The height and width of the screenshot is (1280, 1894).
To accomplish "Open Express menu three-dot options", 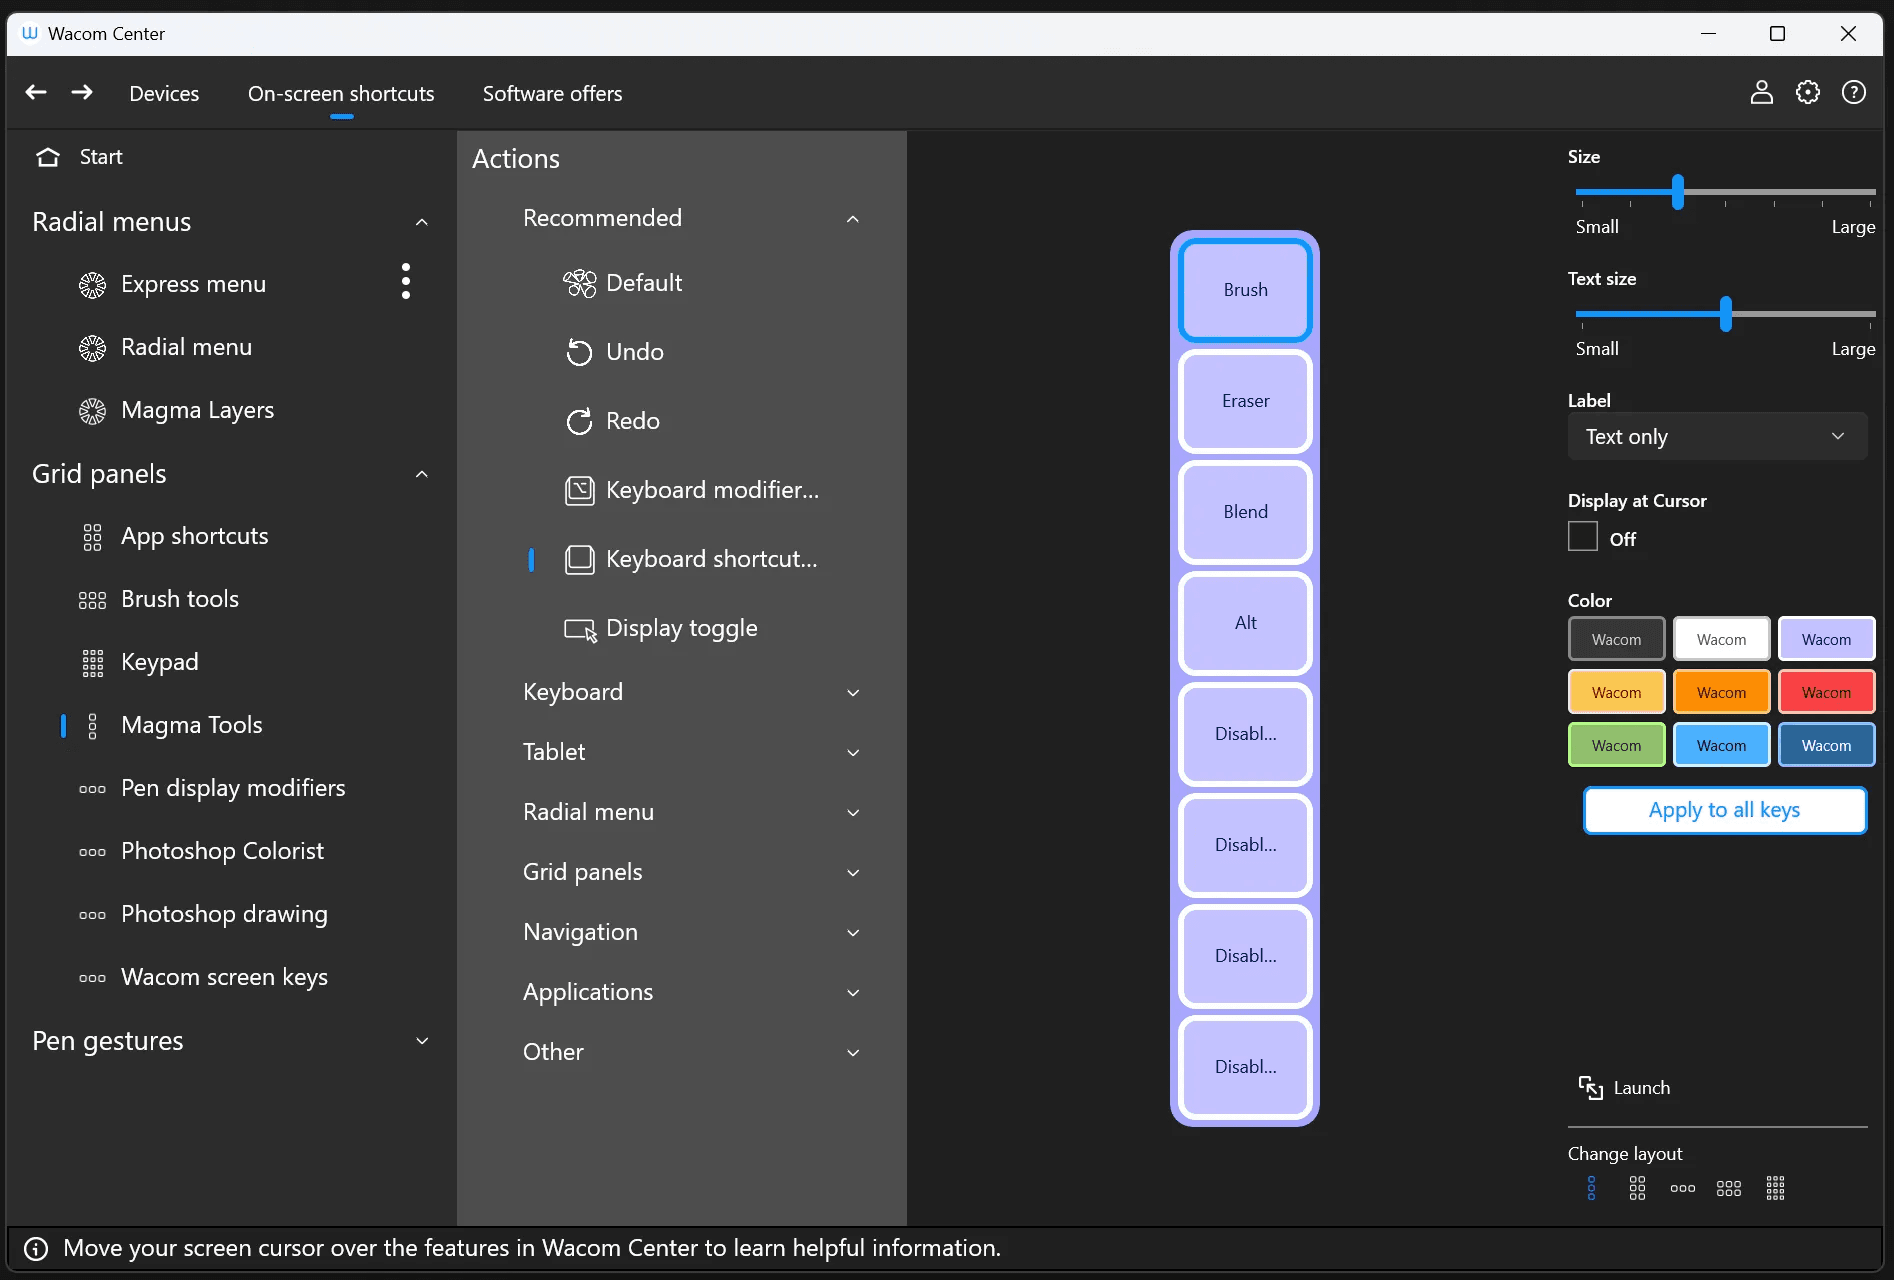I will tap(405, 282).
